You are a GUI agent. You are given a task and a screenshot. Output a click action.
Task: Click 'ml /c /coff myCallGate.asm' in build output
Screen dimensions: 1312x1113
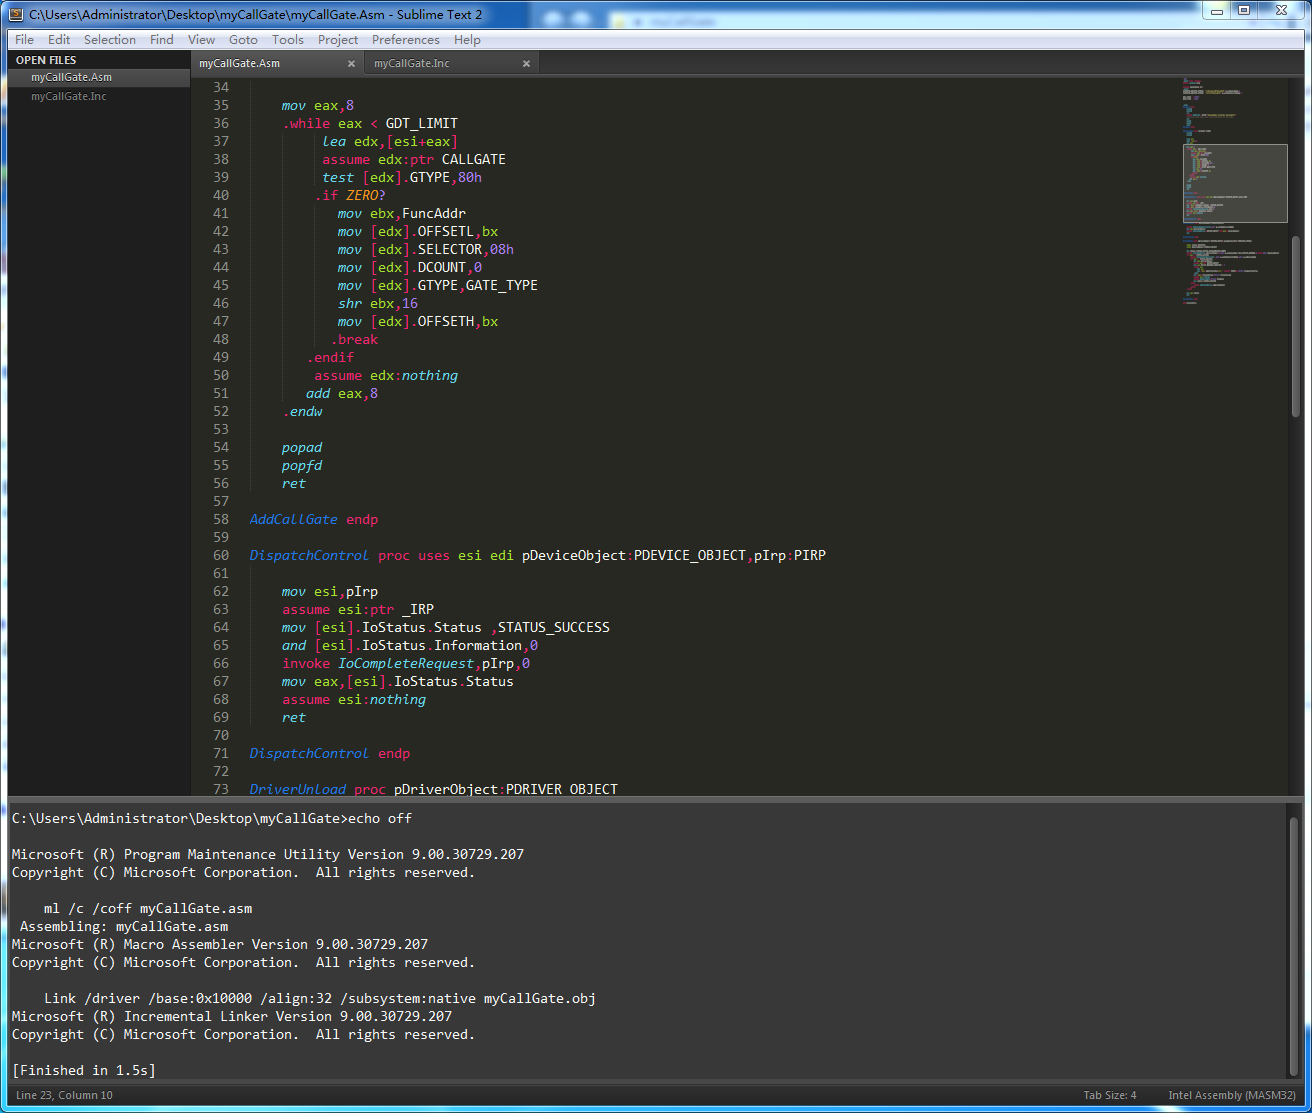point(148,909)
